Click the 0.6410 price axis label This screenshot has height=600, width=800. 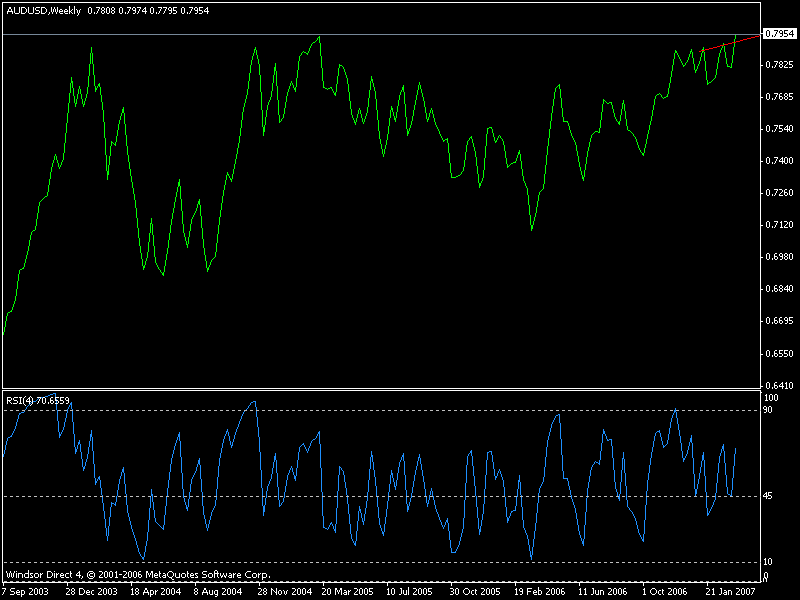(781, 385)
